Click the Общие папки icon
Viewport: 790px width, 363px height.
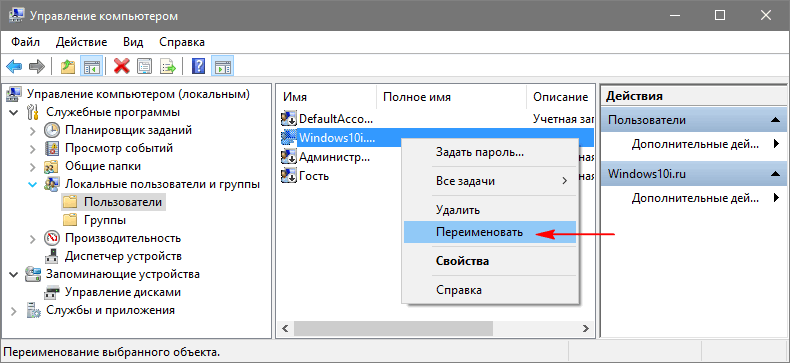pyautogui.click(x=52, y=166)
